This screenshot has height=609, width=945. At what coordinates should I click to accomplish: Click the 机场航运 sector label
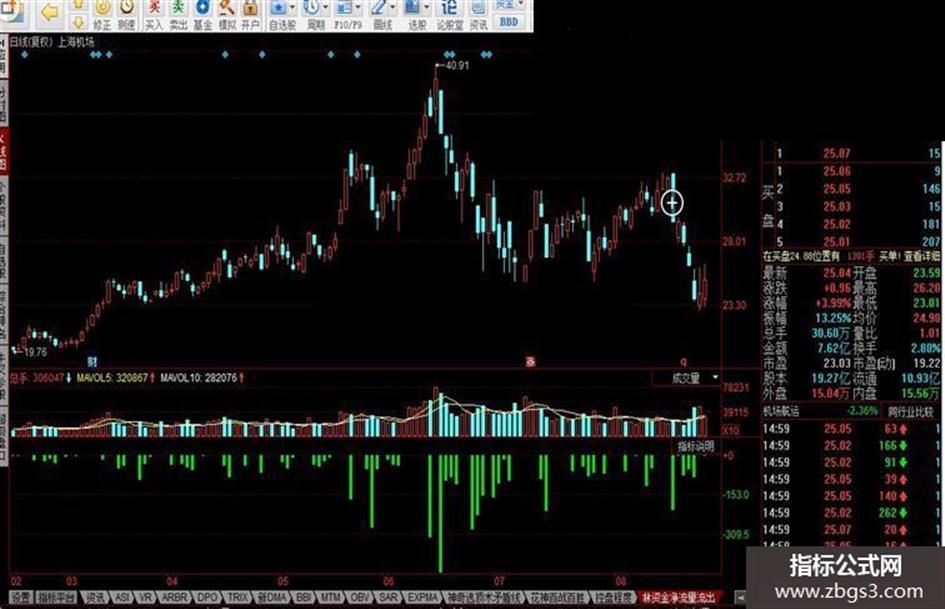[782, 412]
